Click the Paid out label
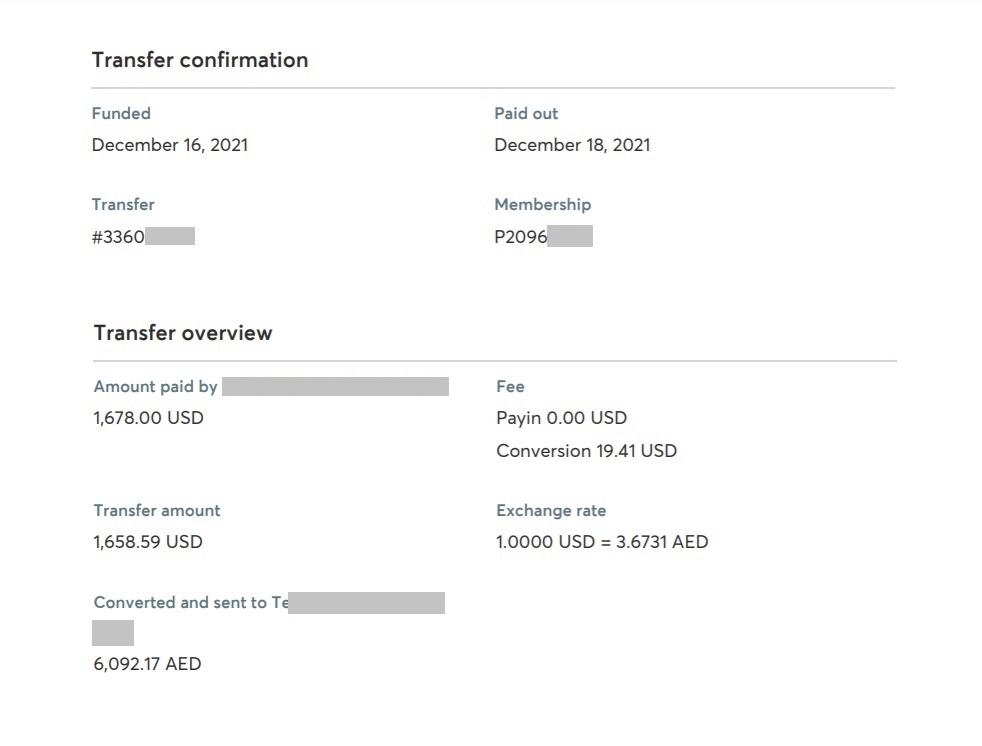 [x=526, y=113]
